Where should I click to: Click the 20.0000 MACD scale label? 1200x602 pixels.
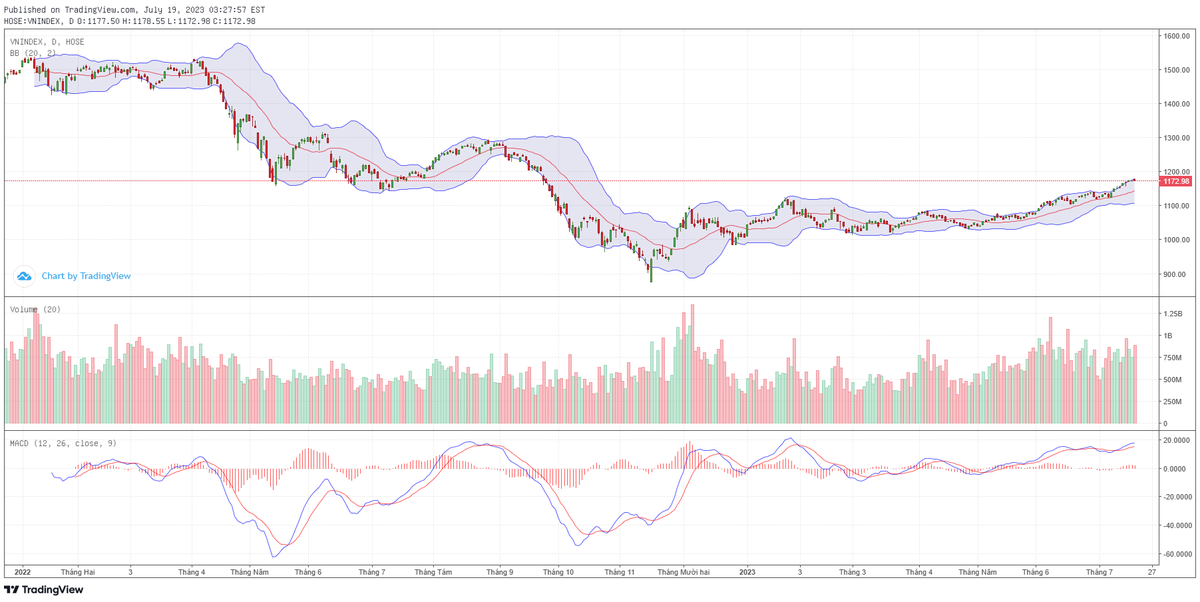pyautogui.click(x=1175, y=440)
